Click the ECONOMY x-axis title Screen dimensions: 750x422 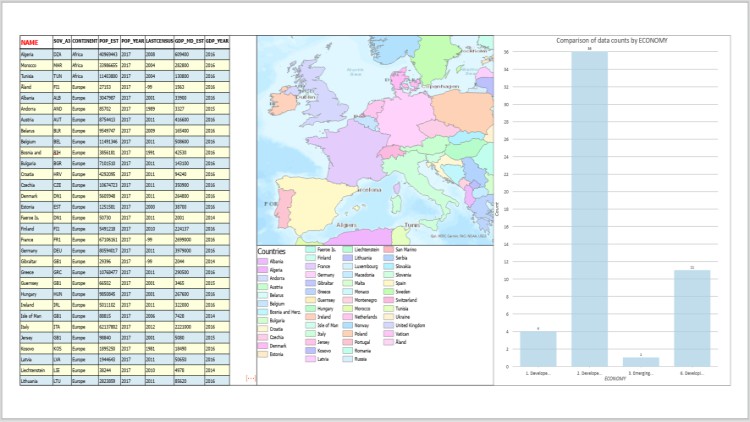pos(615,378)
